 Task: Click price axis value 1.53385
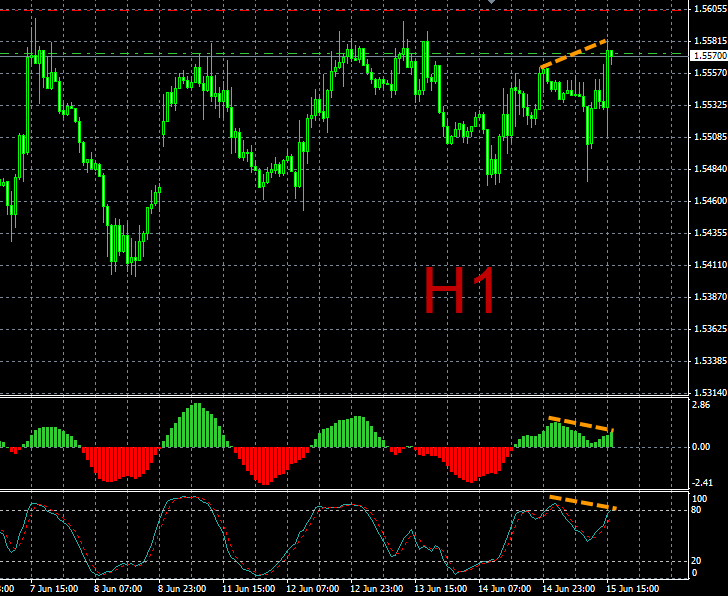tap(710, 361)
